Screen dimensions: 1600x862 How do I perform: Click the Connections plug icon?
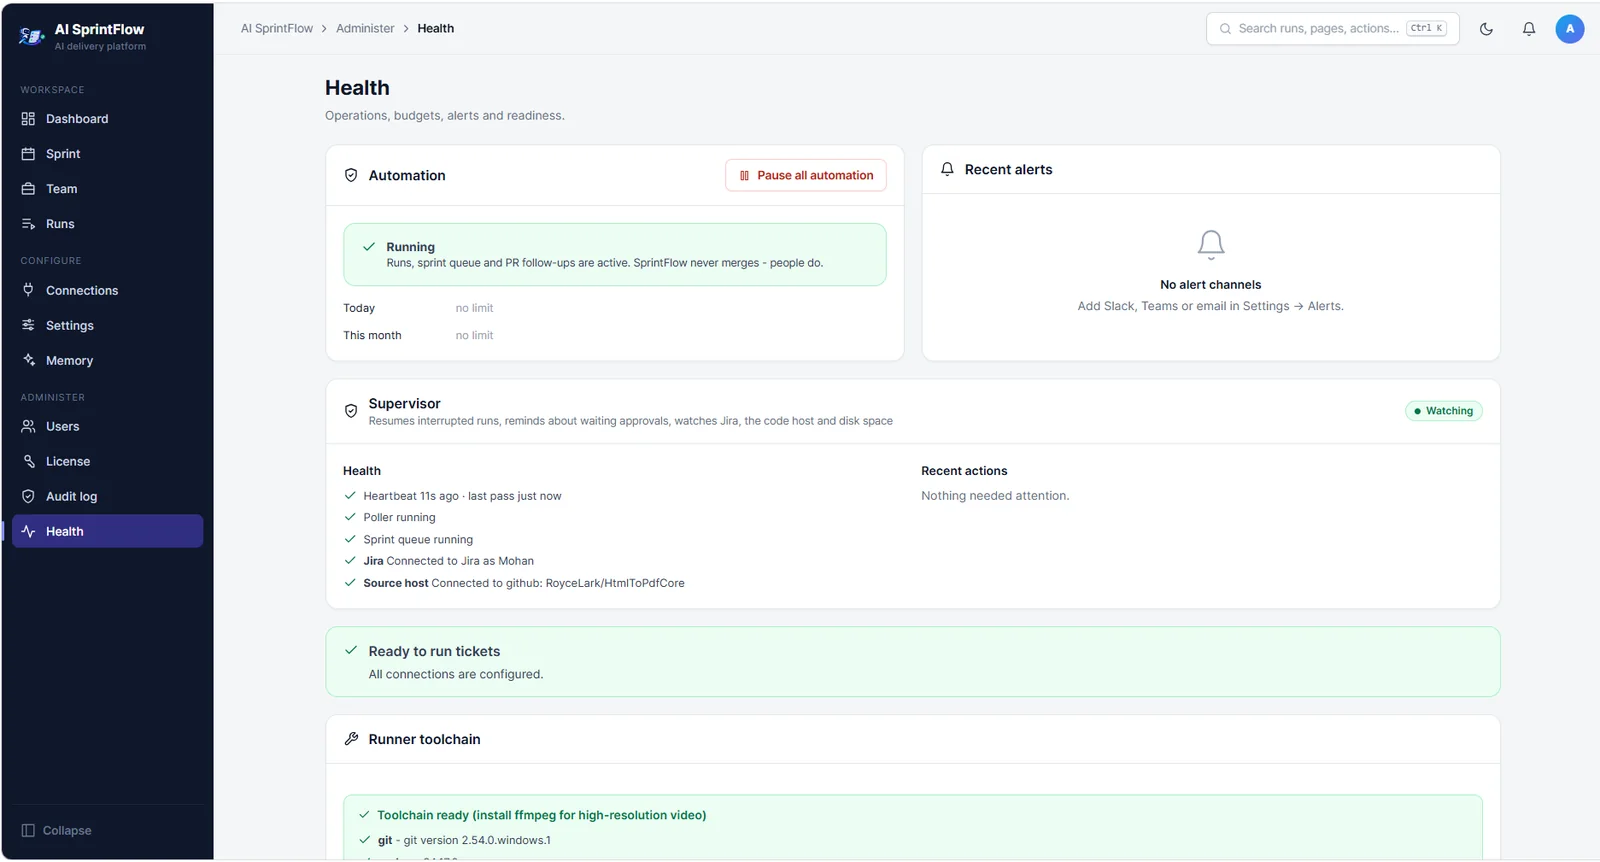28,290
